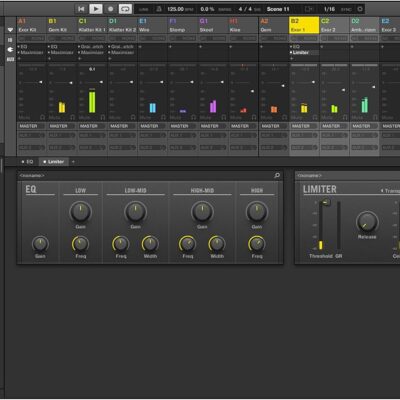The width and height of the screenshot is (400, 400).
Task: Click the EQ HIGH Freq knob
Action: pyautogui.click(x=257, y=244)
